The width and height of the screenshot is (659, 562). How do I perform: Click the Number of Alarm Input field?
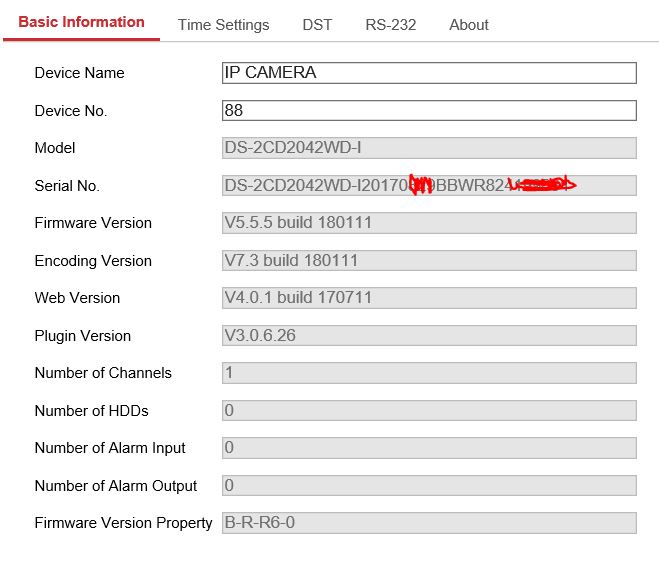coord(429,448)
